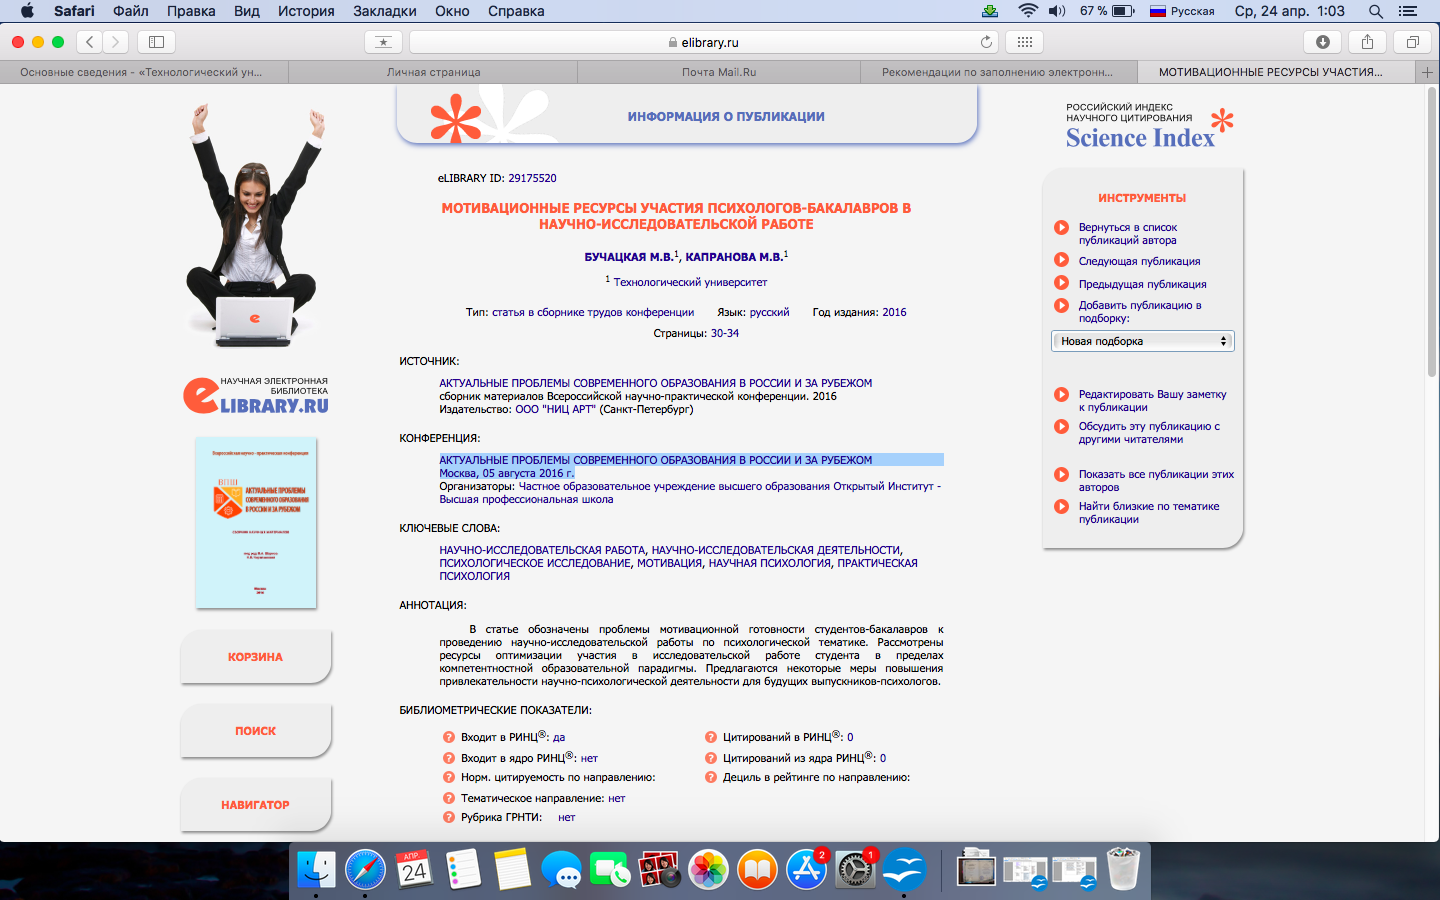Open 'Обсудить эту публикацию' link
Viewport: 1440px width, 900px height.
[x=1149, y=433]
